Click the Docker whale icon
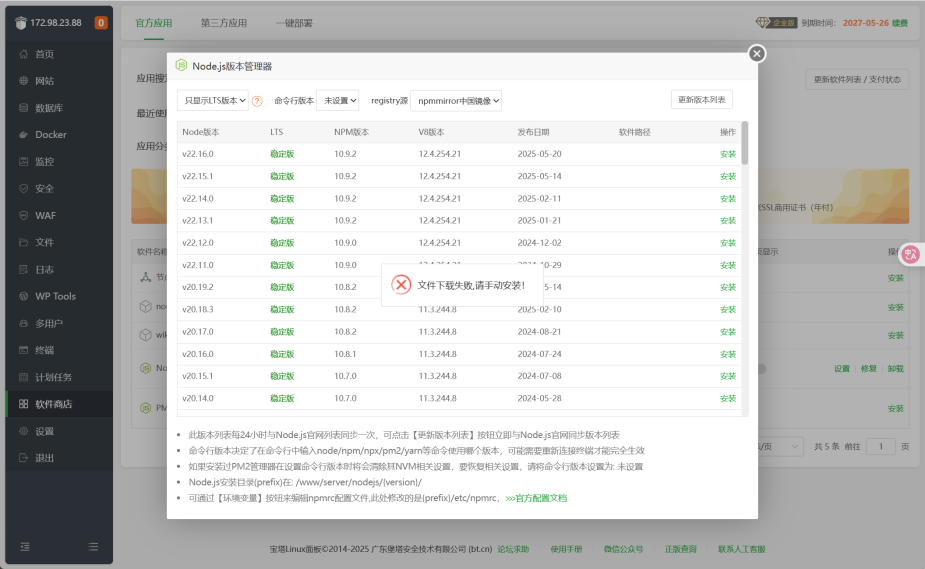Screen dimensions: 925x569 point(24,134)
